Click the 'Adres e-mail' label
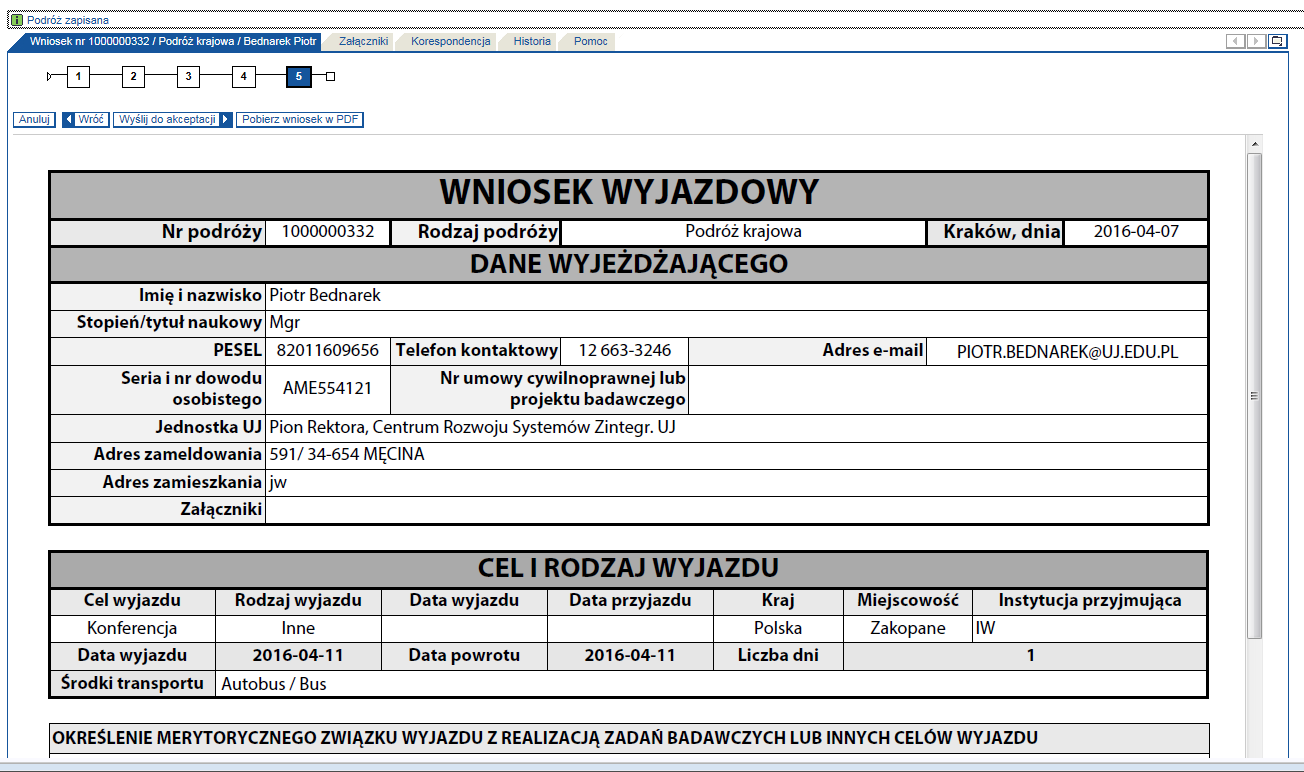This screenshot has width=1304, height=772. pos(873,350)
